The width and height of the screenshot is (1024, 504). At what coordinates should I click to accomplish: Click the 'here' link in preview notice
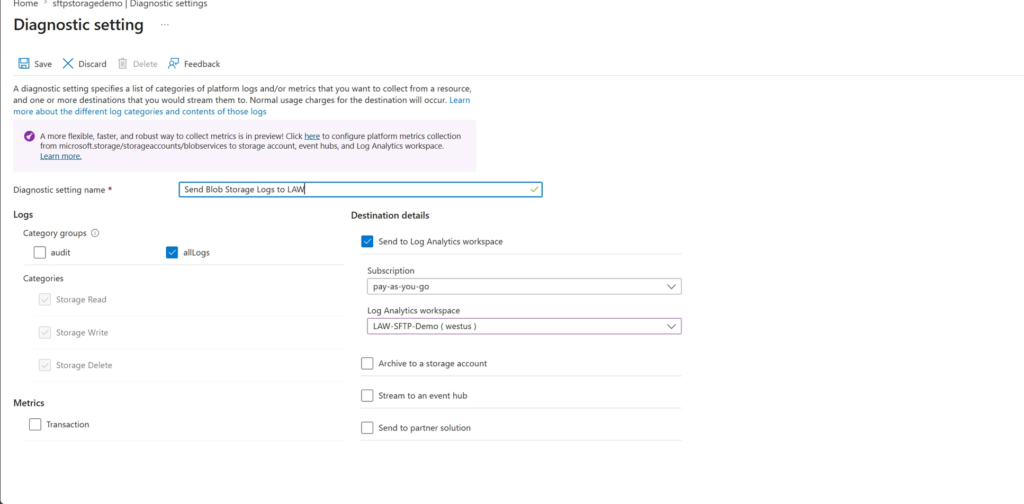click(312, 136)
